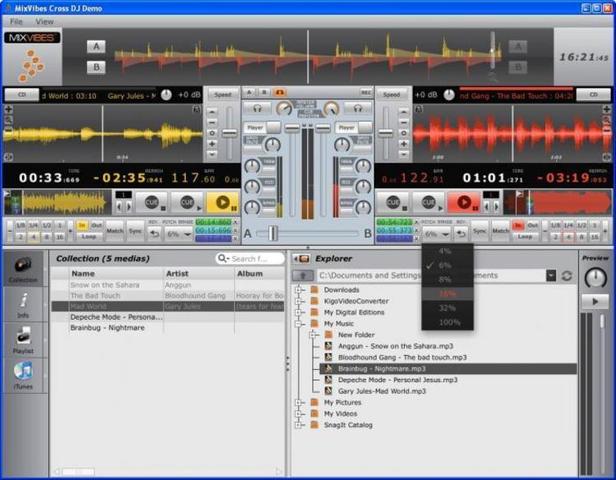616x480 pixels.
Task: Click the CD button on deck B
Action: click(593, 95)
